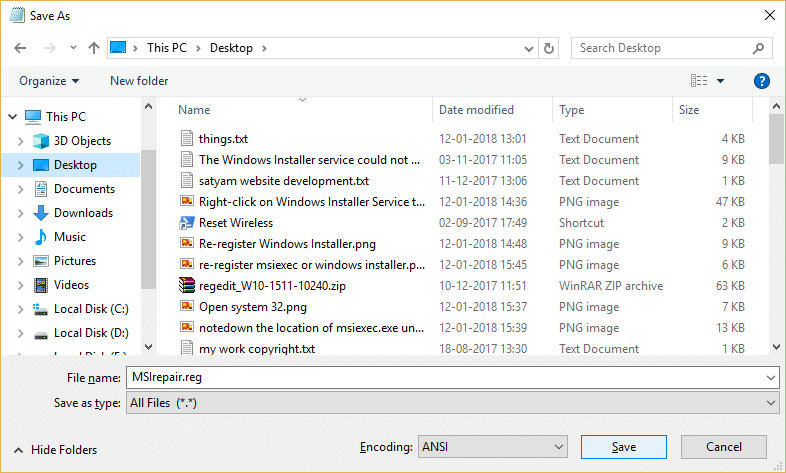786x473 pixels.
Task: Click the Refresh icon in address bar
Action: [x=548, y=48]
